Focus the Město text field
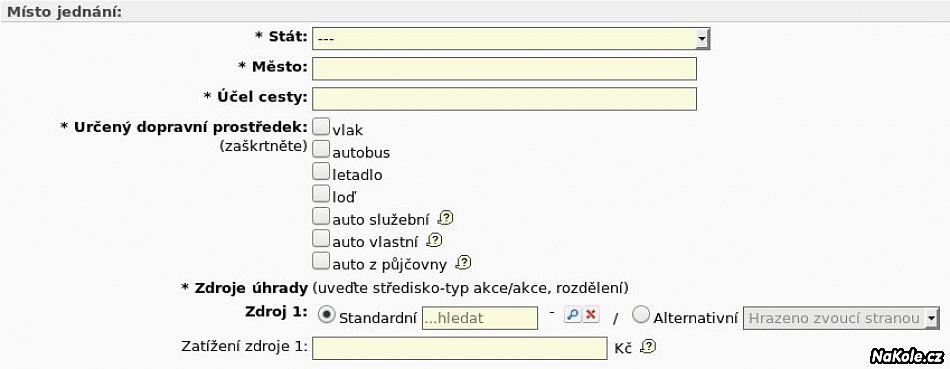950x369 pixels. (x=504, y=68)
